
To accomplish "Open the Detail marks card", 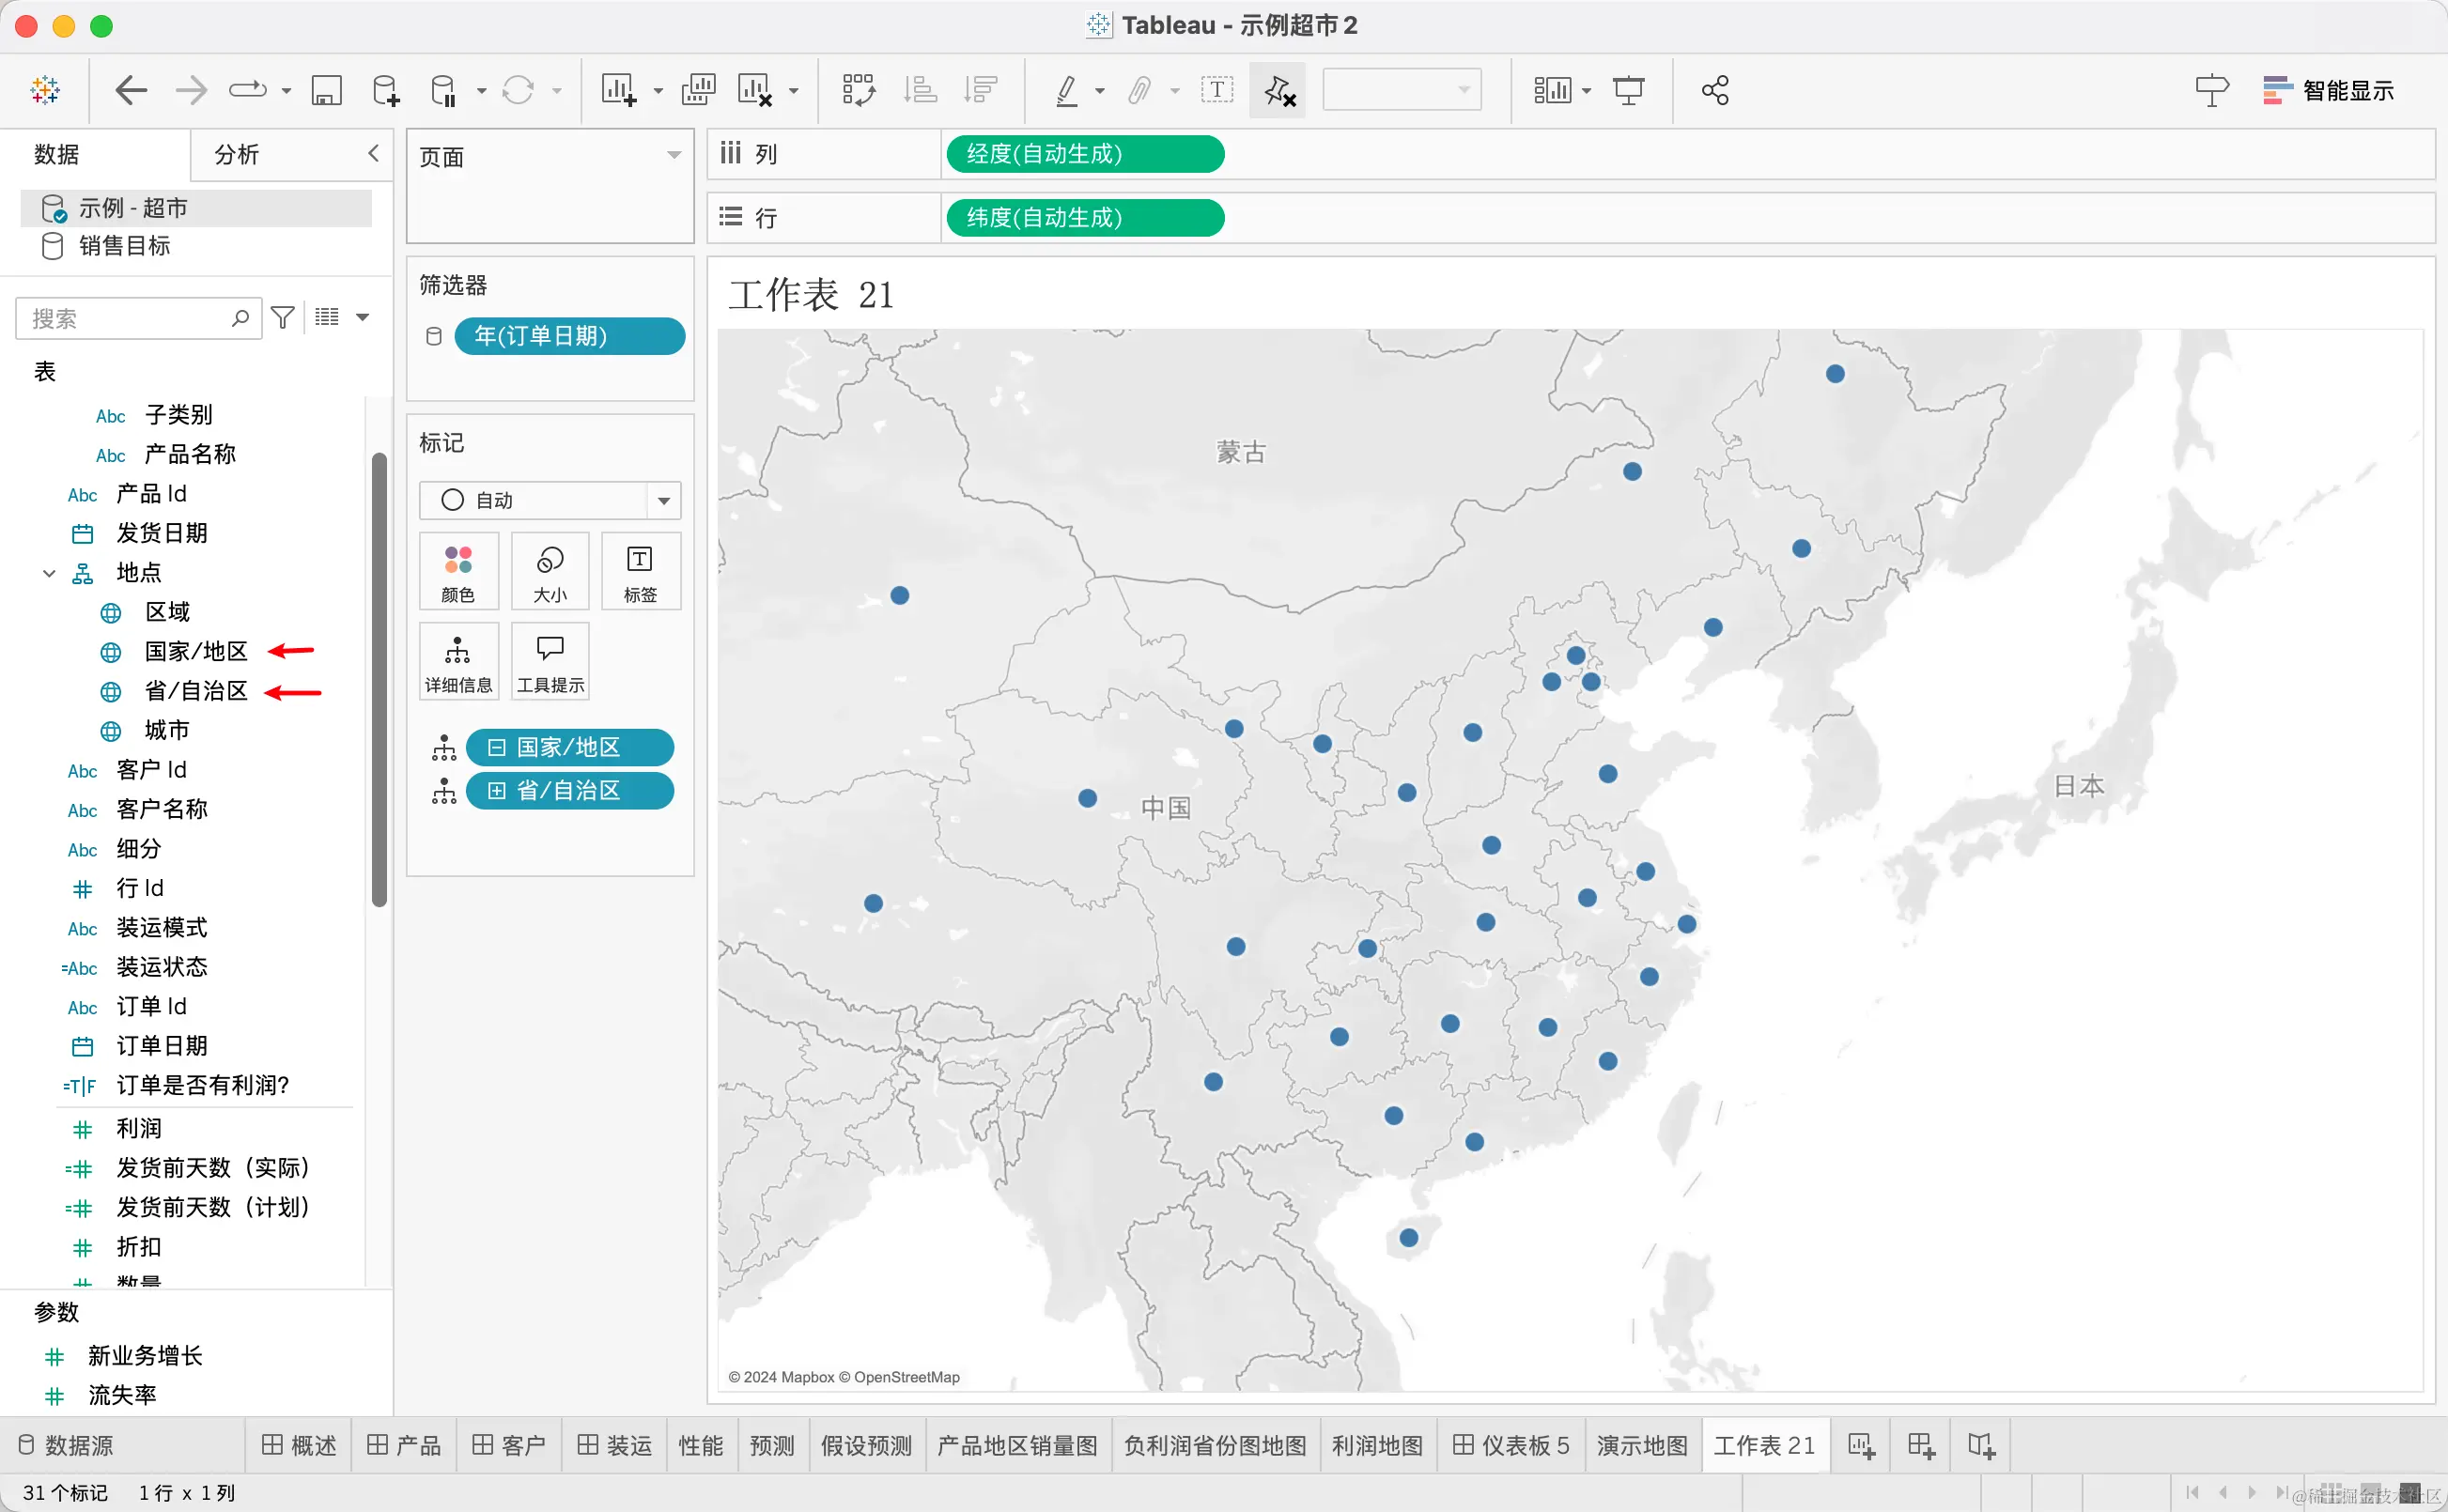I will [x=458, y=661].
